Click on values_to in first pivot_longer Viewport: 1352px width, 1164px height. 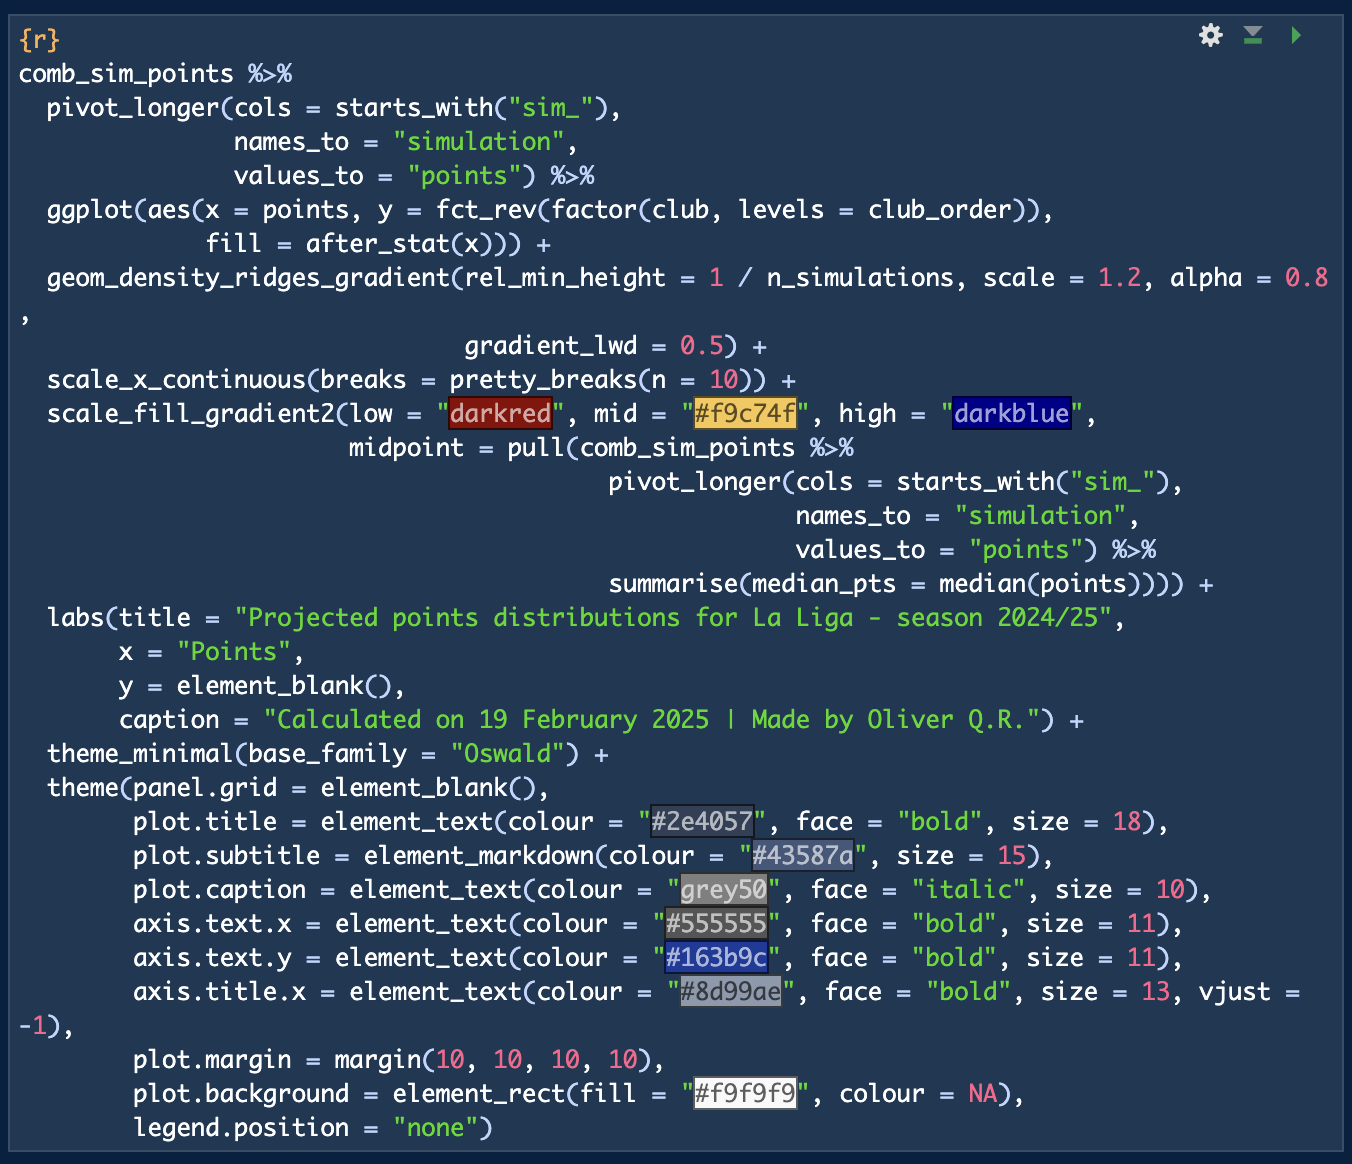pyautogui.click(x=299, y=175)
